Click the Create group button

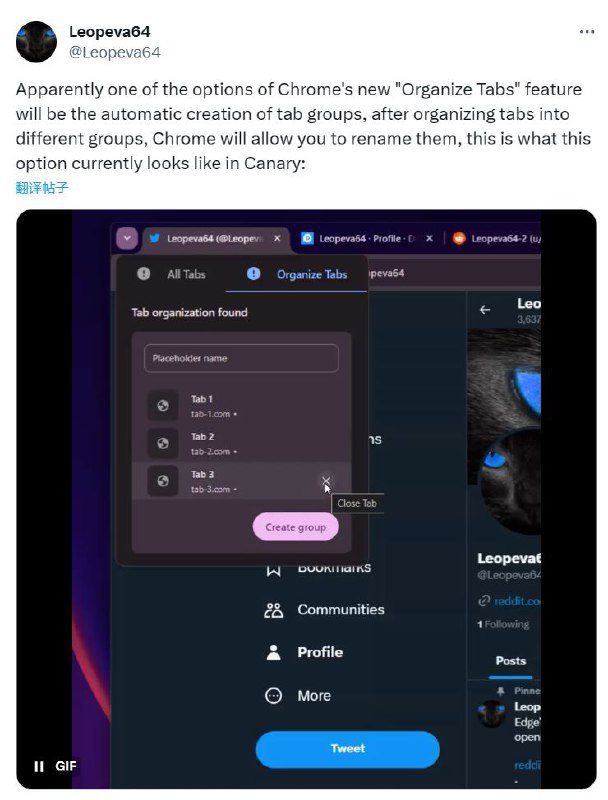[295, 527]
